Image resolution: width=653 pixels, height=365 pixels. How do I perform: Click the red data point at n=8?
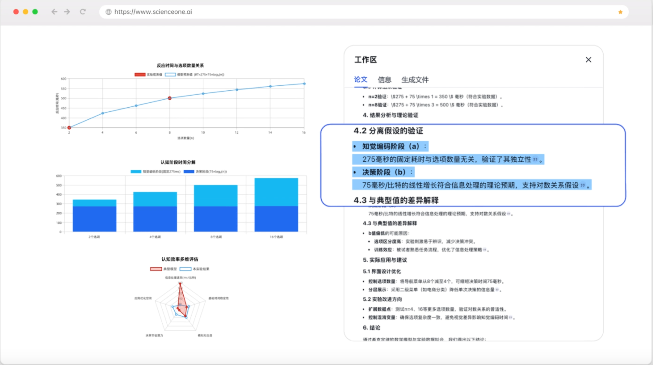click(x=169, y=98)
